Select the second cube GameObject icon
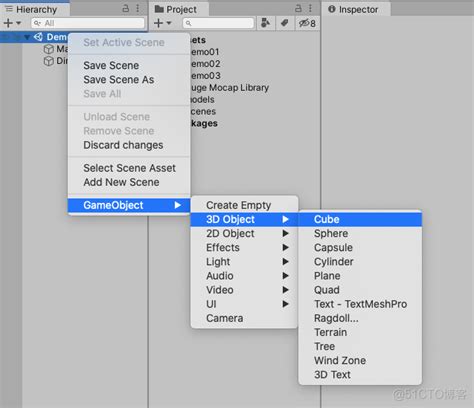The image size is (474, 408). [49, 61]
